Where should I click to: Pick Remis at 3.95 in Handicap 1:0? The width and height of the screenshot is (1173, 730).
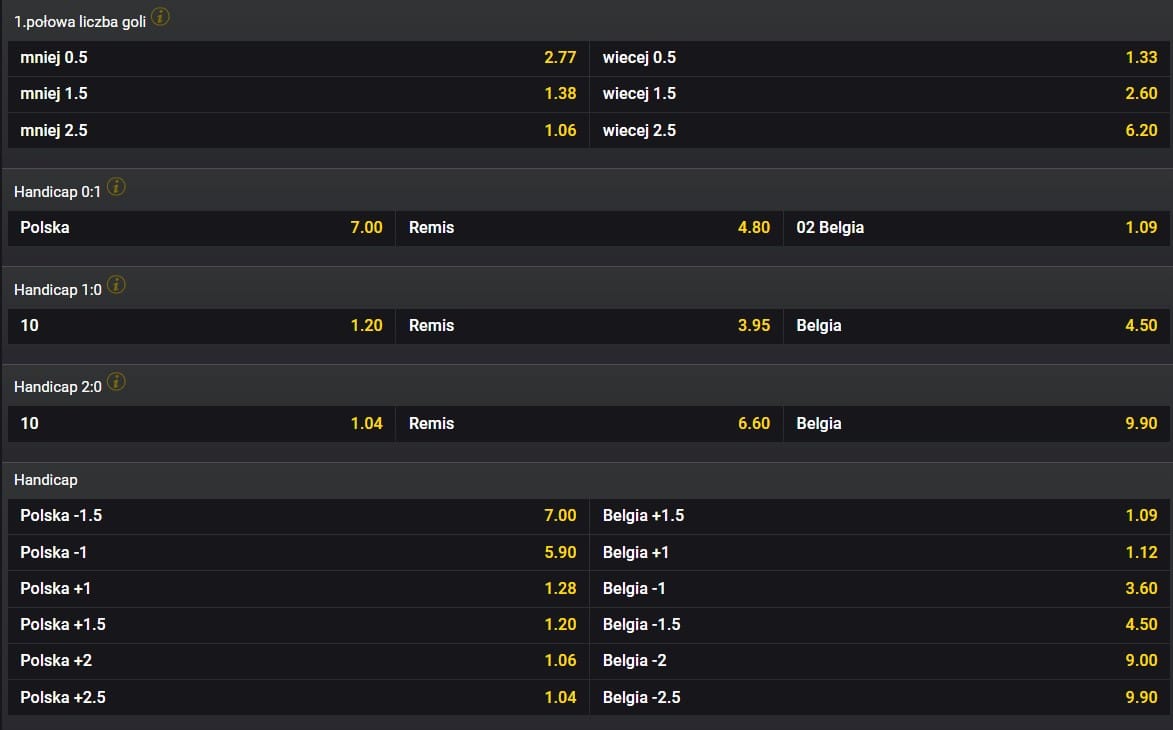pyautogui.click(x=589, y=326)
